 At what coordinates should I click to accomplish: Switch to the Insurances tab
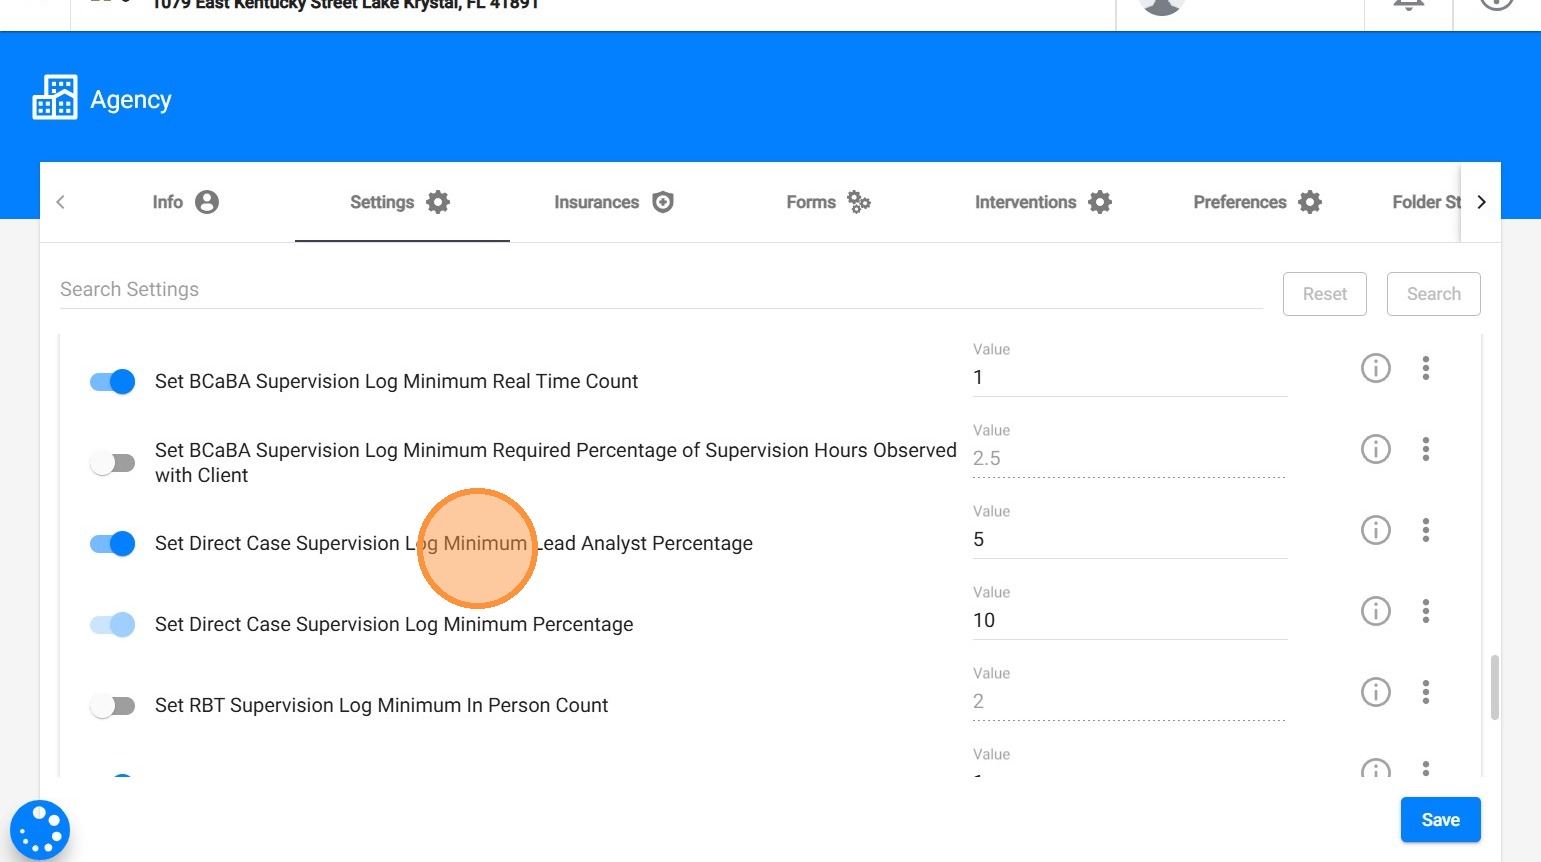pos(613,202)
